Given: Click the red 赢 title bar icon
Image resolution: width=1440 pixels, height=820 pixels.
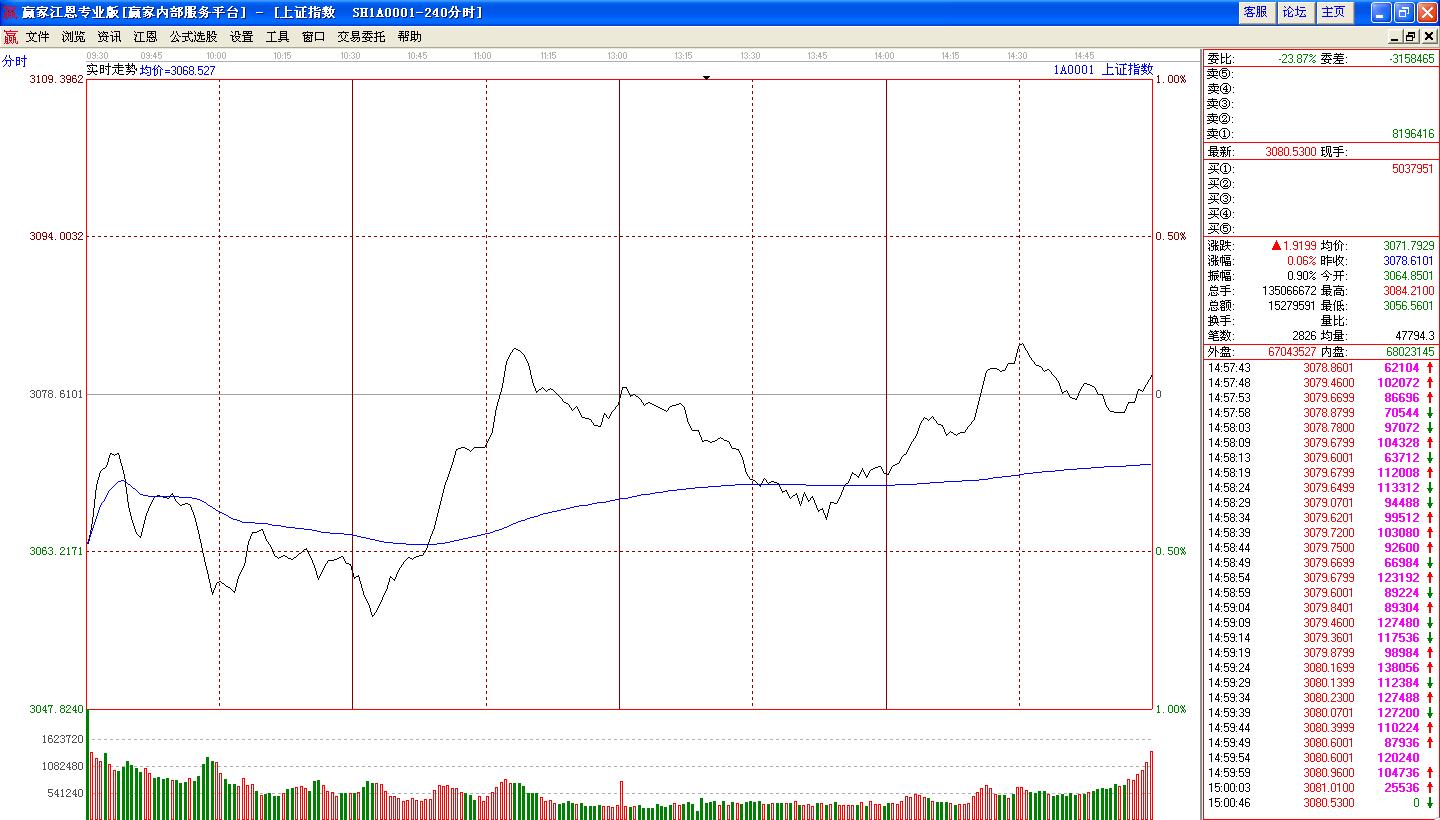Looking at the screenshot, I should (10, 12).
